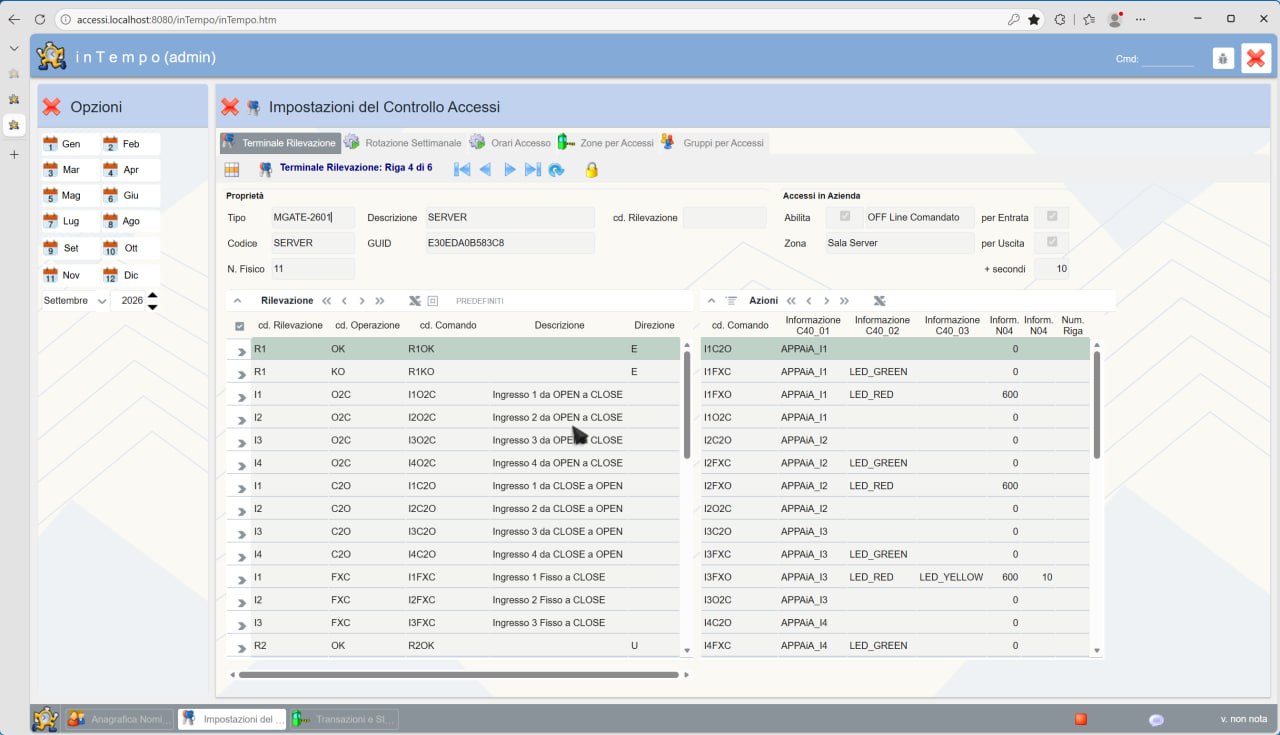Increase the year with the up arrow
Viewport: 1280px width, 735px height.
click(x=152, y=295)
